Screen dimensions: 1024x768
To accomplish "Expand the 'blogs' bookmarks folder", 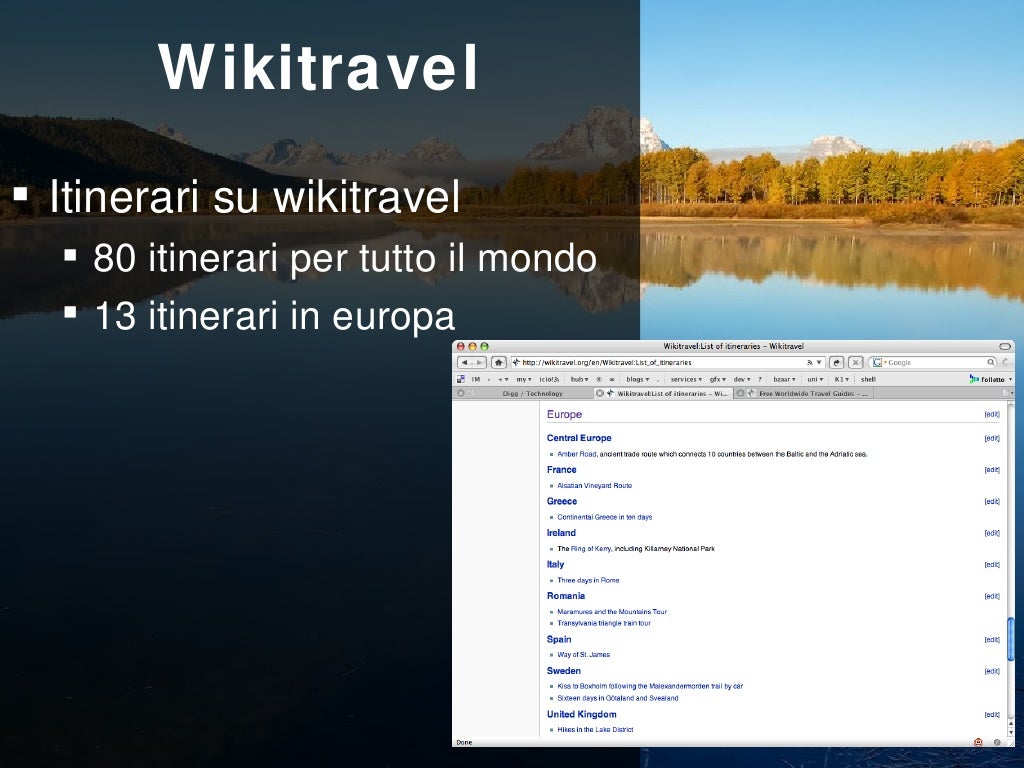I will [x=637, y=379].
